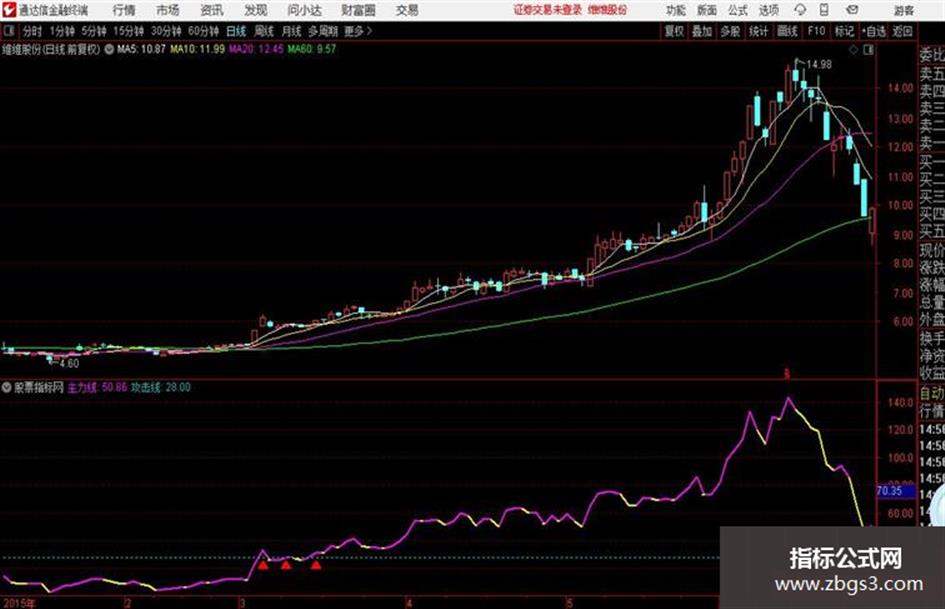Open the 交易 menu
The height and width of the screenshot is (609, 945).
[407, 10]
